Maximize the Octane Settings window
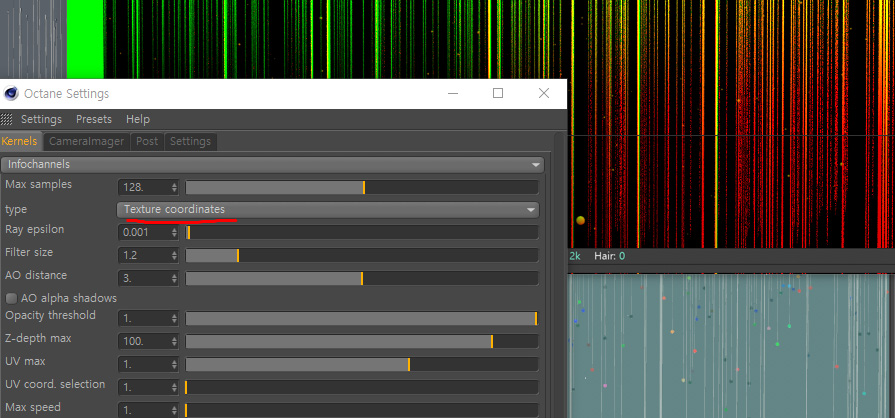 click(498, 93)
